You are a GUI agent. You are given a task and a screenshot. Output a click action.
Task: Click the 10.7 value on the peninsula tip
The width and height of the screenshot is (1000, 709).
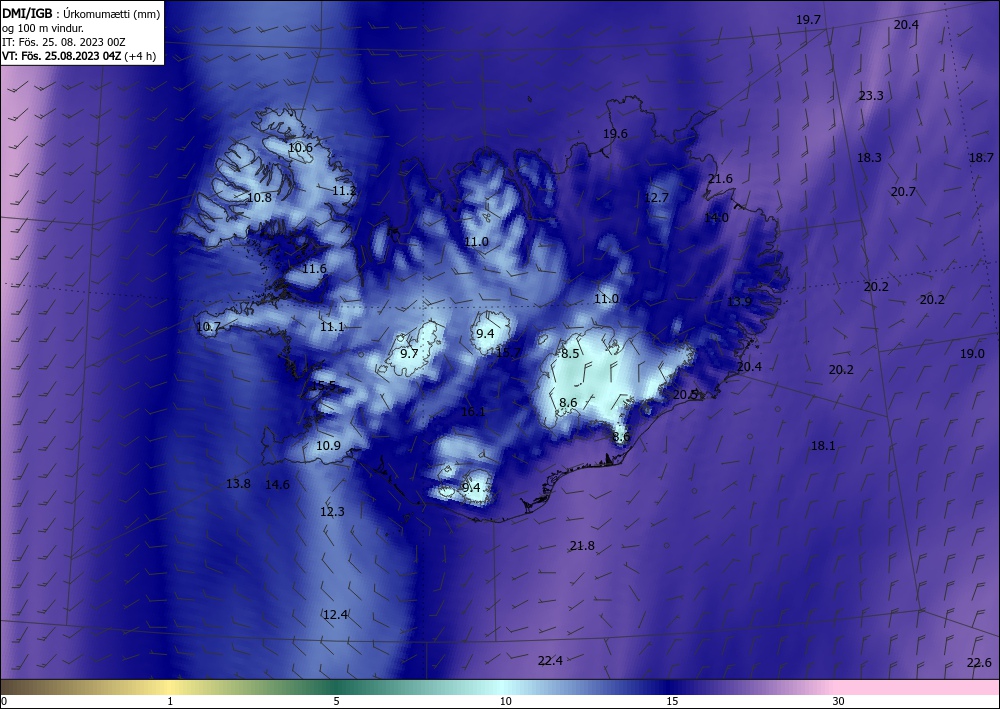click(x=208, y=326)
